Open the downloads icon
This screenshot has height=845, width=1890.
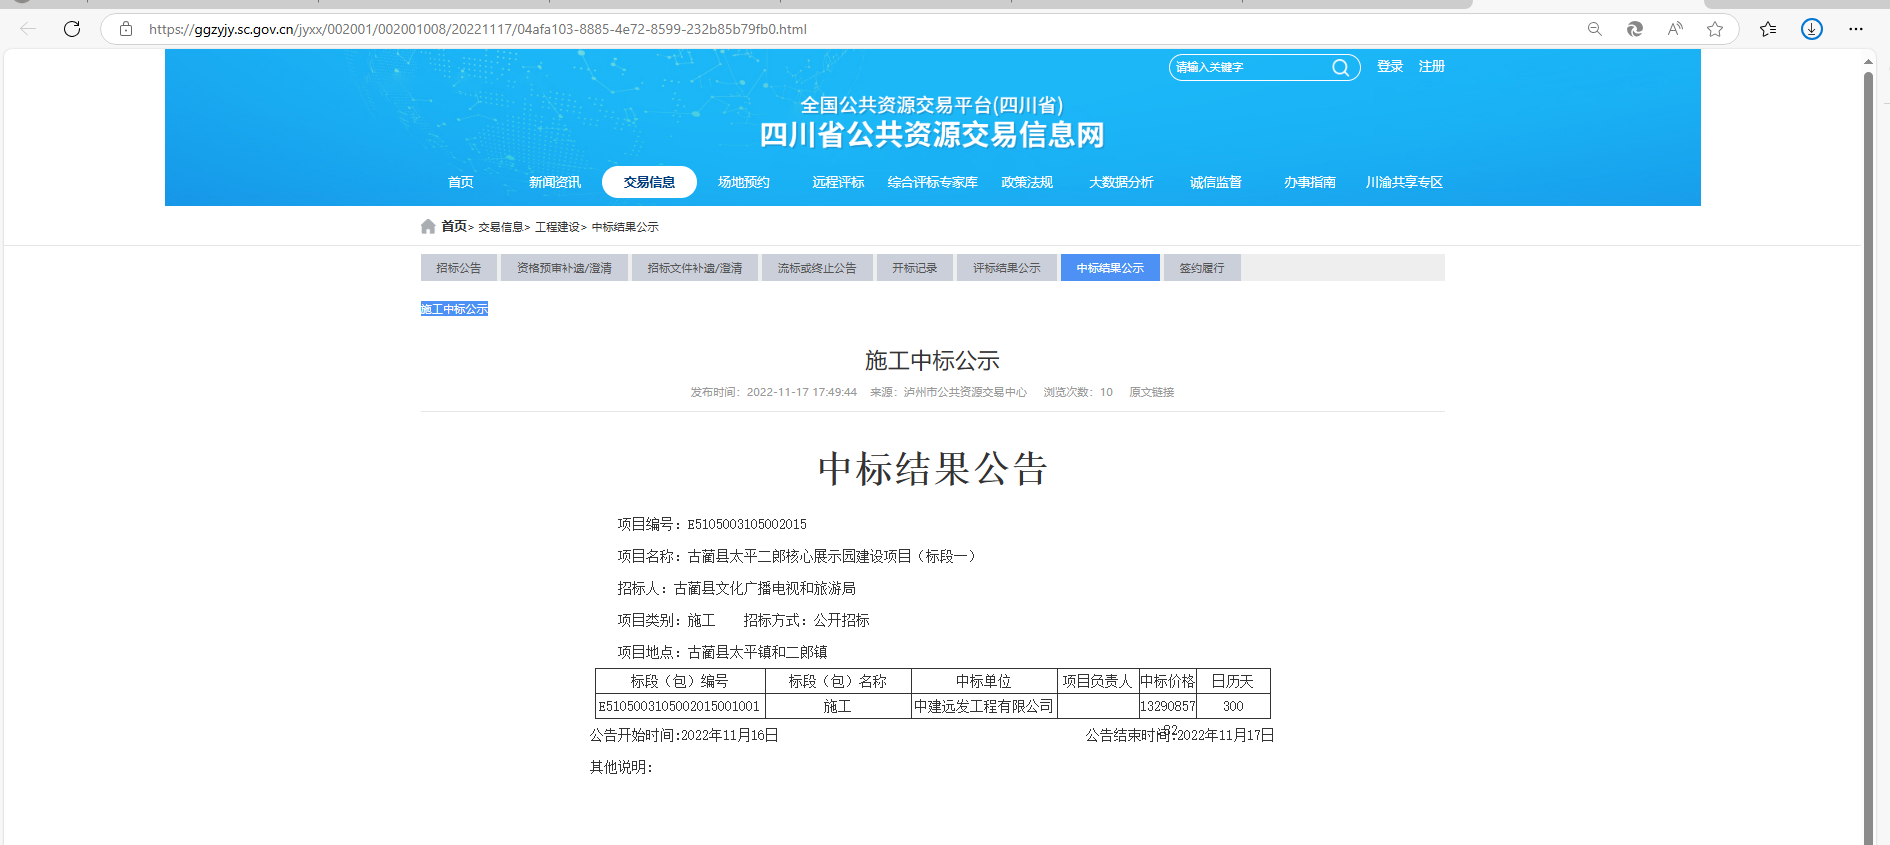[x=1812, y=29]
